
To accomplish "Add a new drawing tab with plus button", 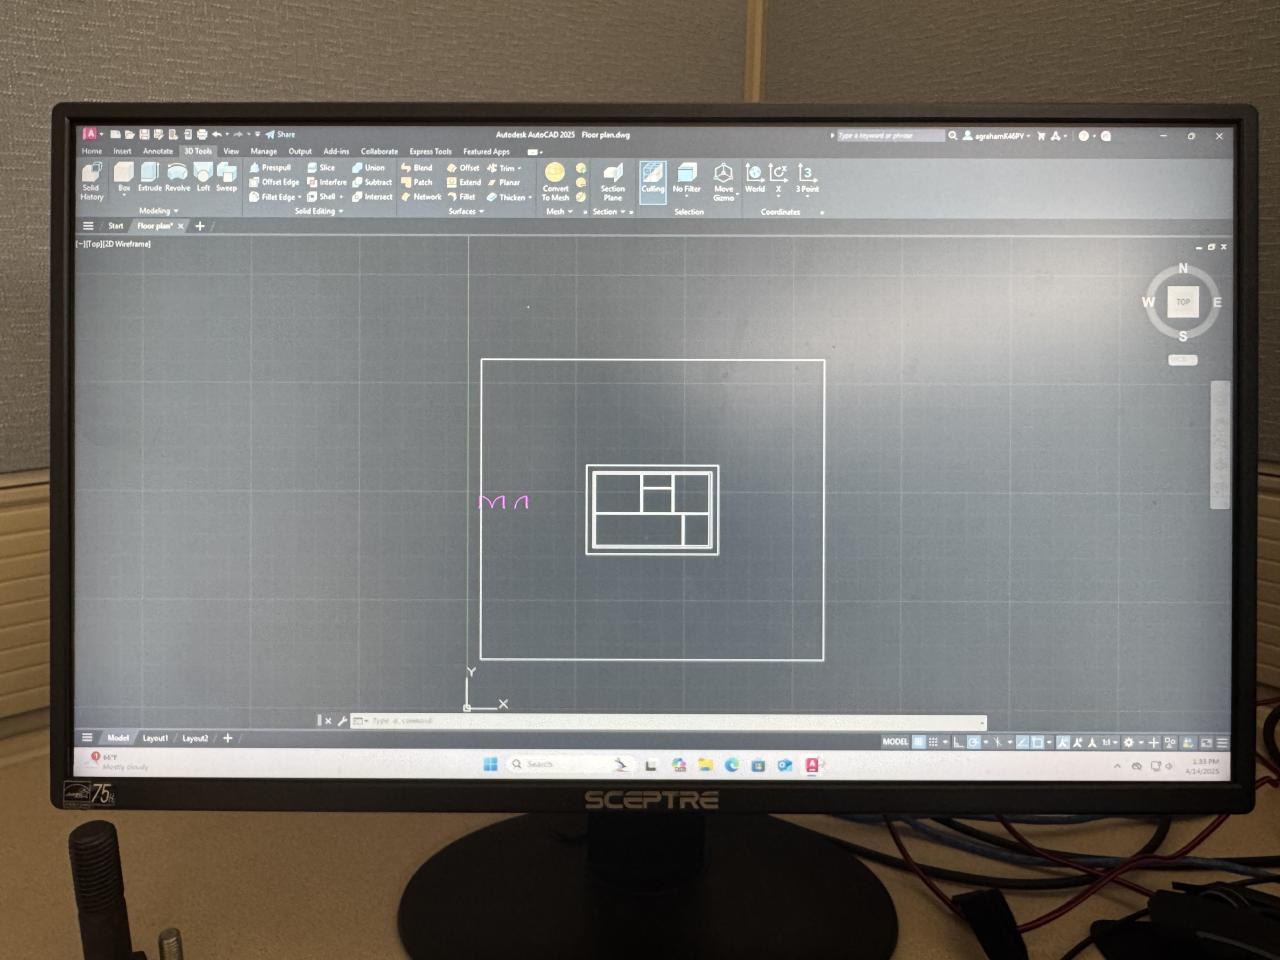I will point(200,226).
